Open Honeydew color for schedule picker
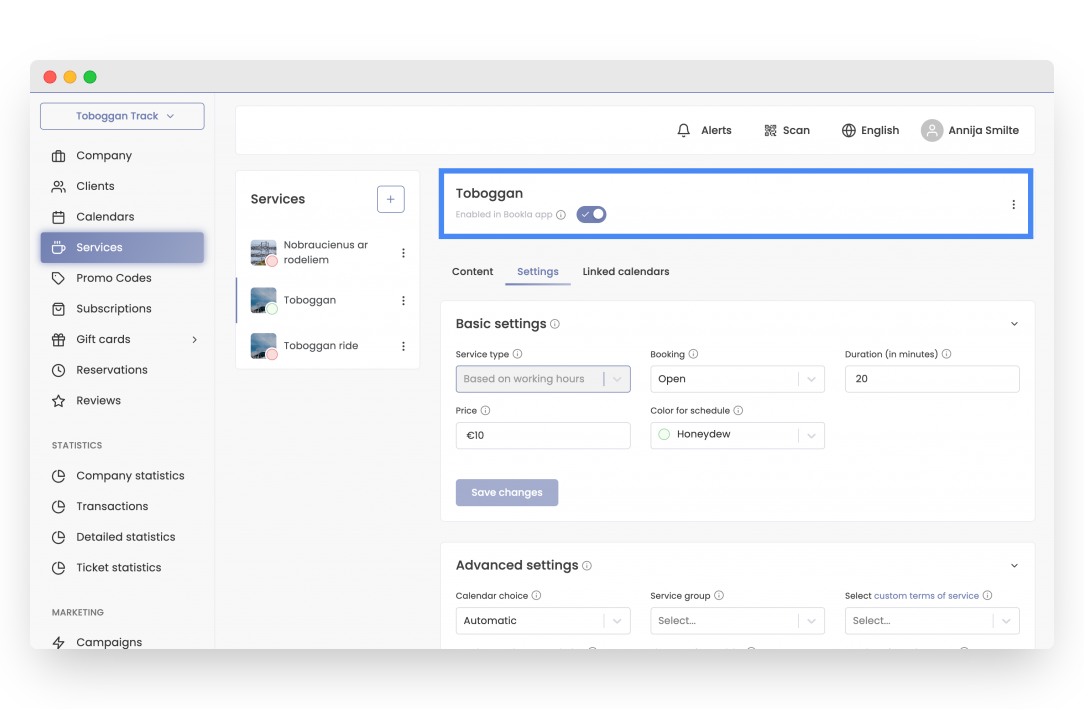This screenshot has width=1084, height=709. [737, 435]
